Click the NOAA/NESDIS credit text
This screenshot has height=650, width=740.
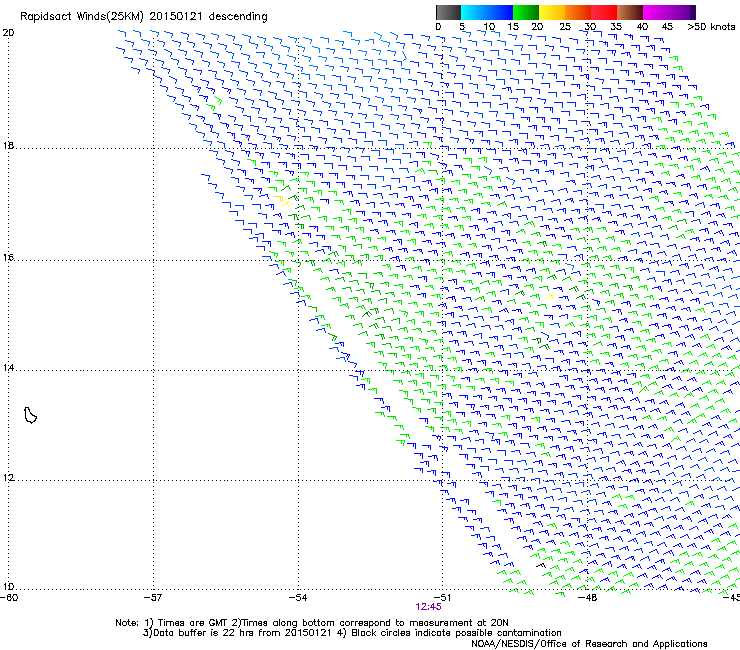point(589,644)
